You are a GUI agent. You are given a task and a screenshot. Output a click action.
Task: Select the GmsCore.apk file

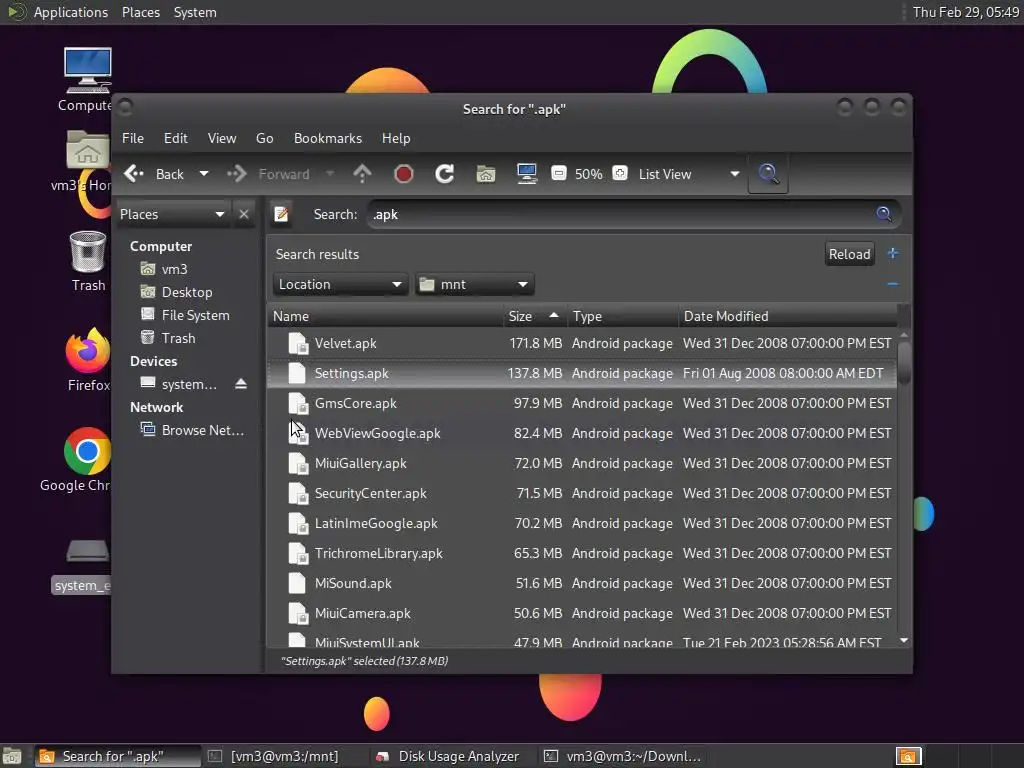point(581,404)
